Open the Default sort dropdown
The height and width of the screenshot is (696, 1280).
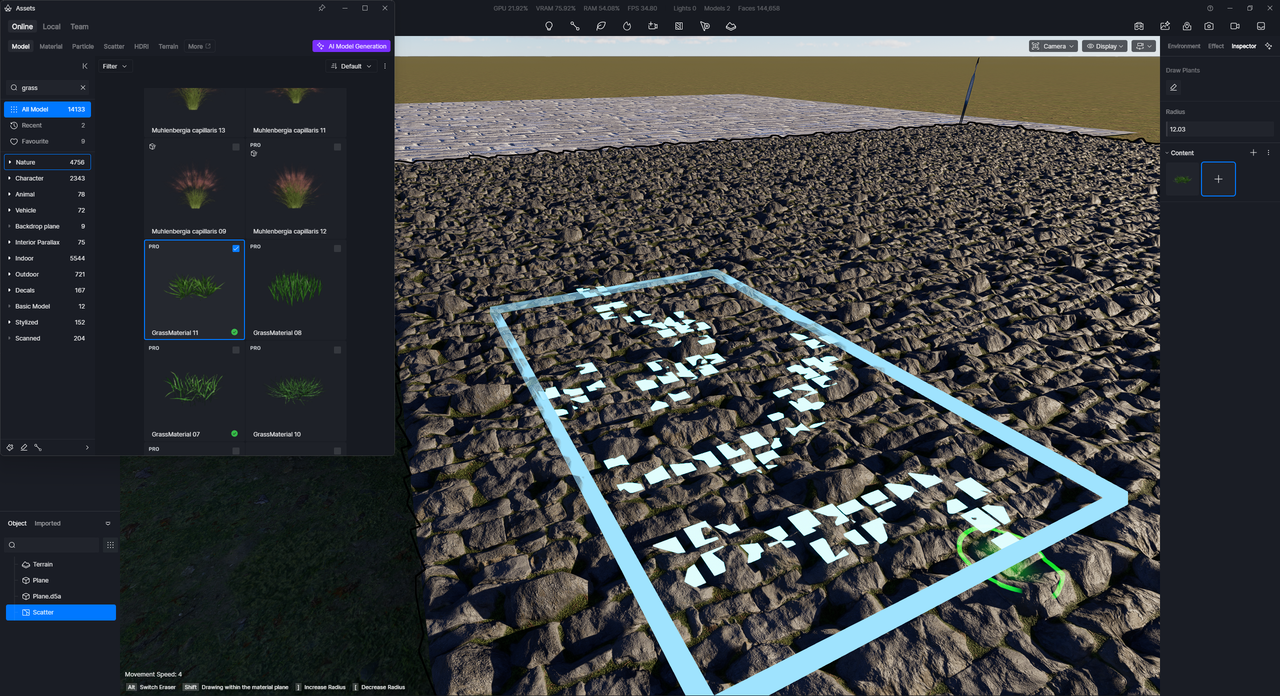click(x=351, y=66)
